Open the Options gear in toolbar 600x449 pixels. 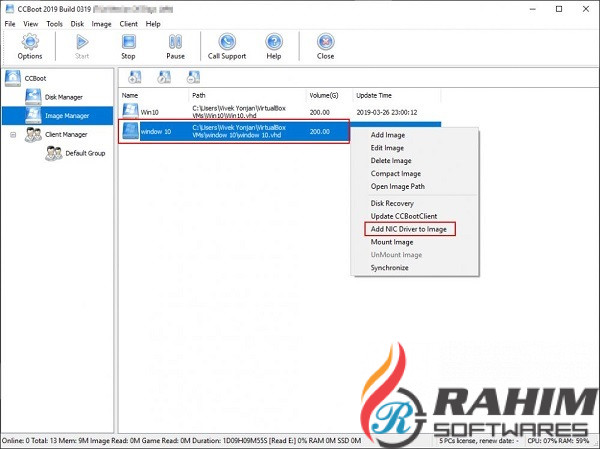tap(30, 46)
